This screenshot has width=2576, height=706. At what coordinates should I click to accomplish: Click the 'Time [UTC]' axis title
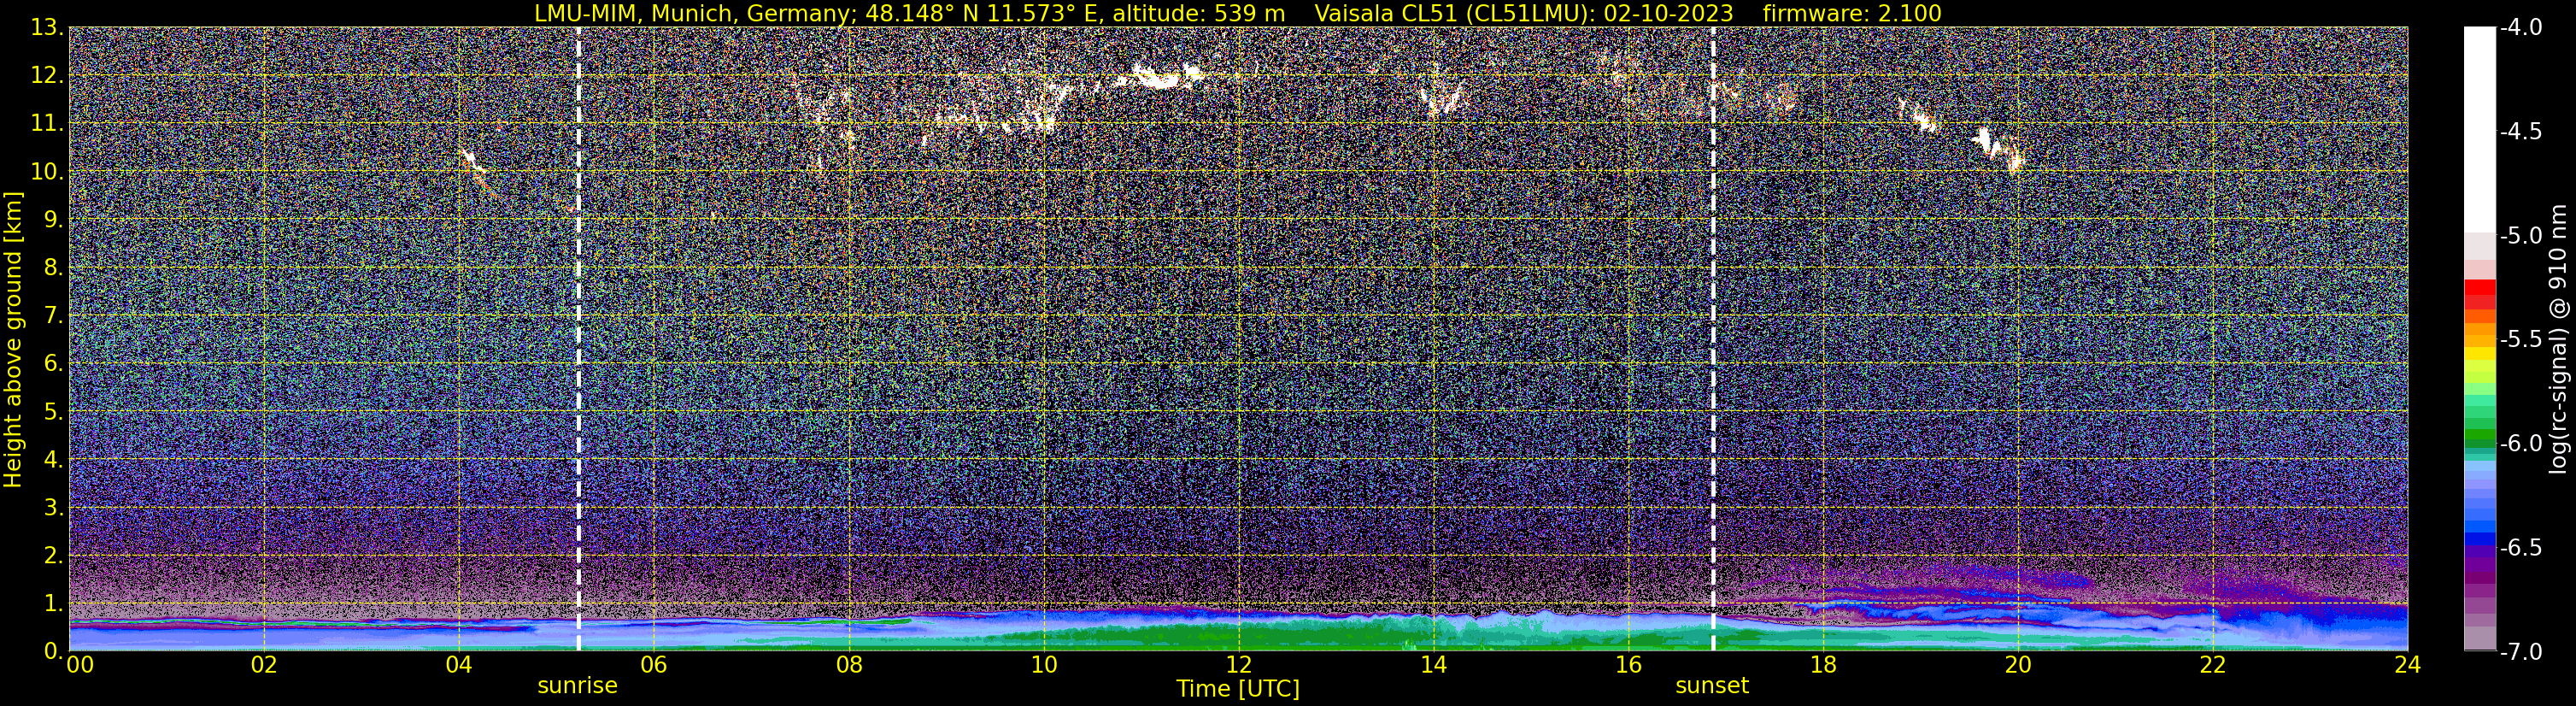[x=1238, y=689]
